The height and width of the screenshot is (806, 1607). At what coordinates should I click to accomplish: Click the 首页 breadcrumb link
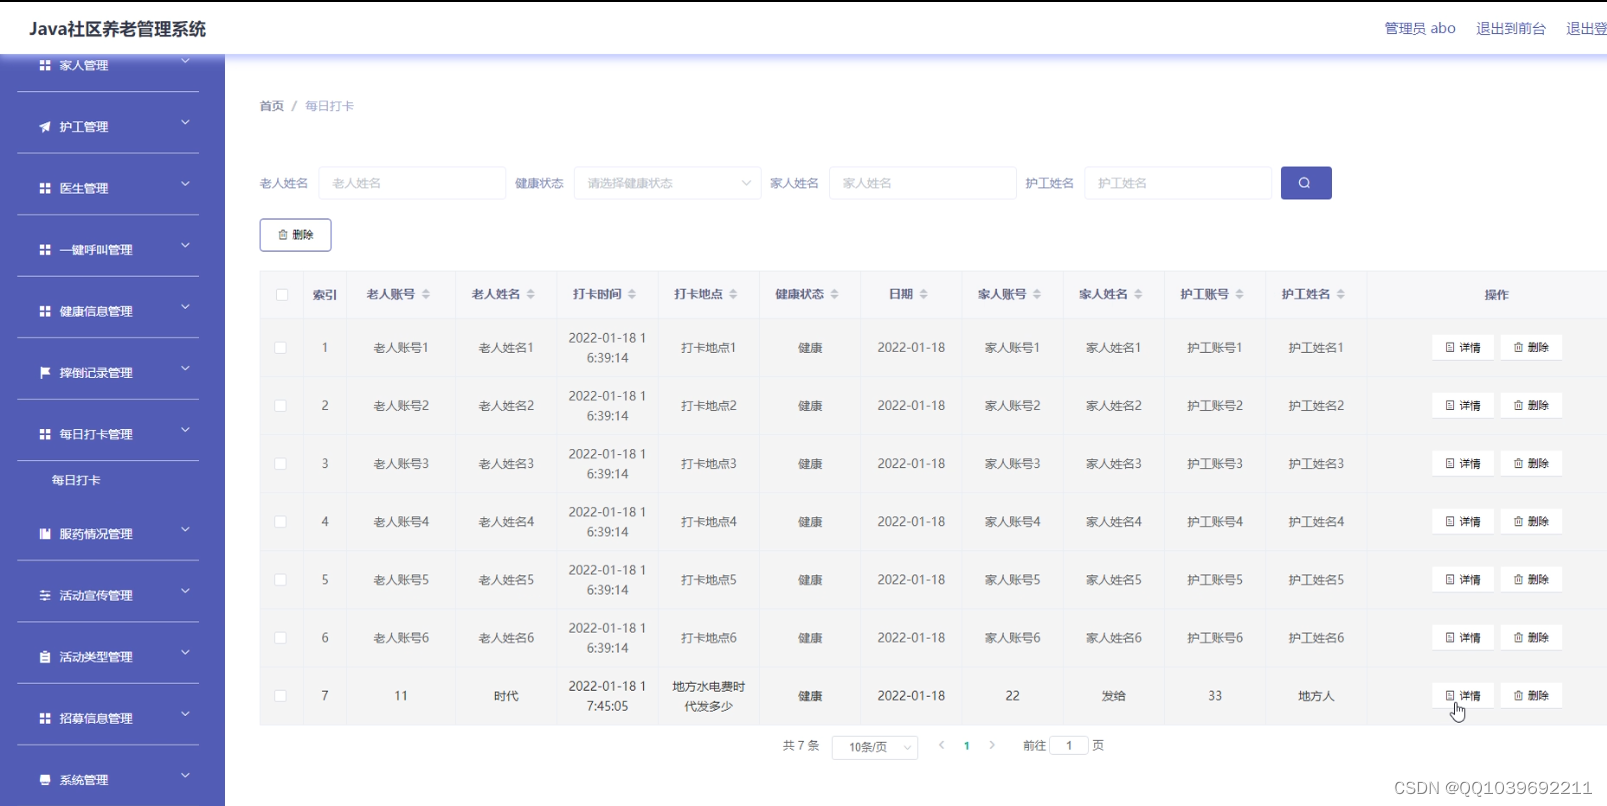point(272,106)
